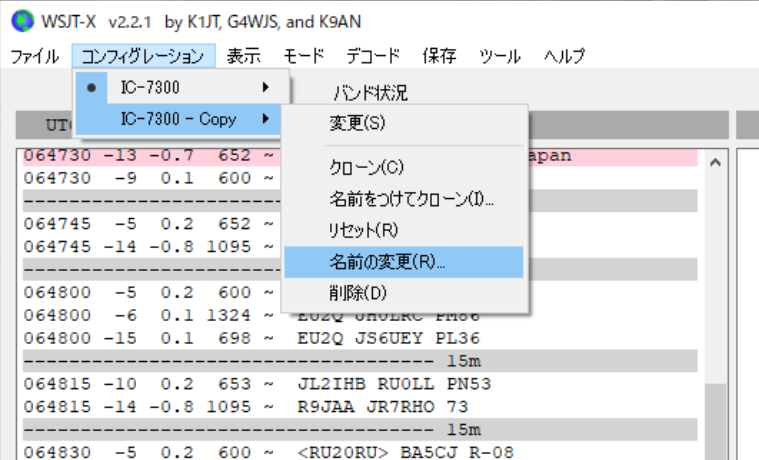Choose クローン(C) in the submenu
The width and height of the screenshot is (759, 460).
[x=404, y=168]
